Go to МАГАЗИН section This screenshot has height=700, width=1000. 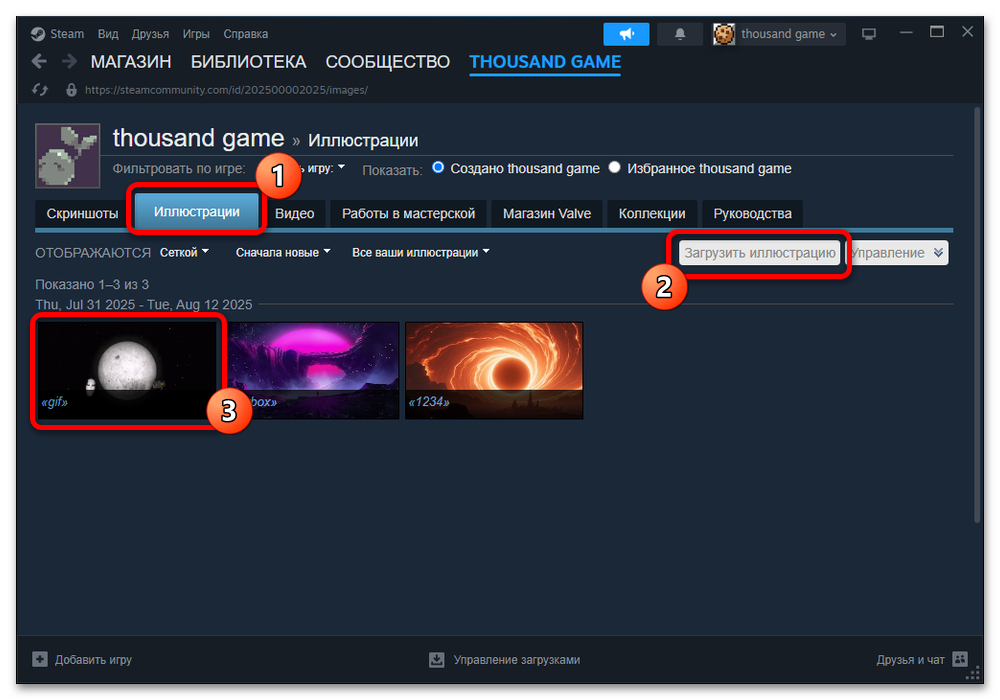131,62
